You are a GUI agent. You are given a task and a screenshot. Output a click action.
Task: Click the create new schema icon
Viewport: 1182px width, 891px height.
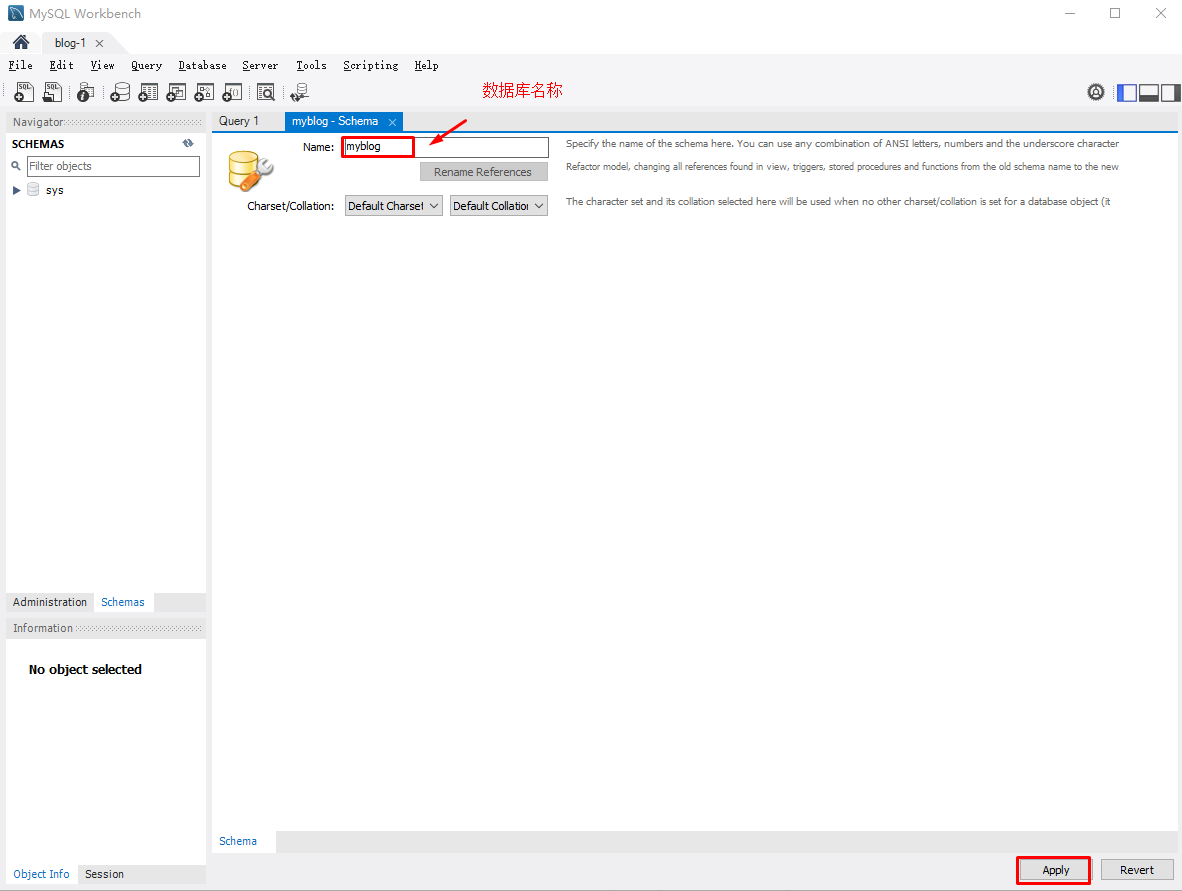coord(120,92)
